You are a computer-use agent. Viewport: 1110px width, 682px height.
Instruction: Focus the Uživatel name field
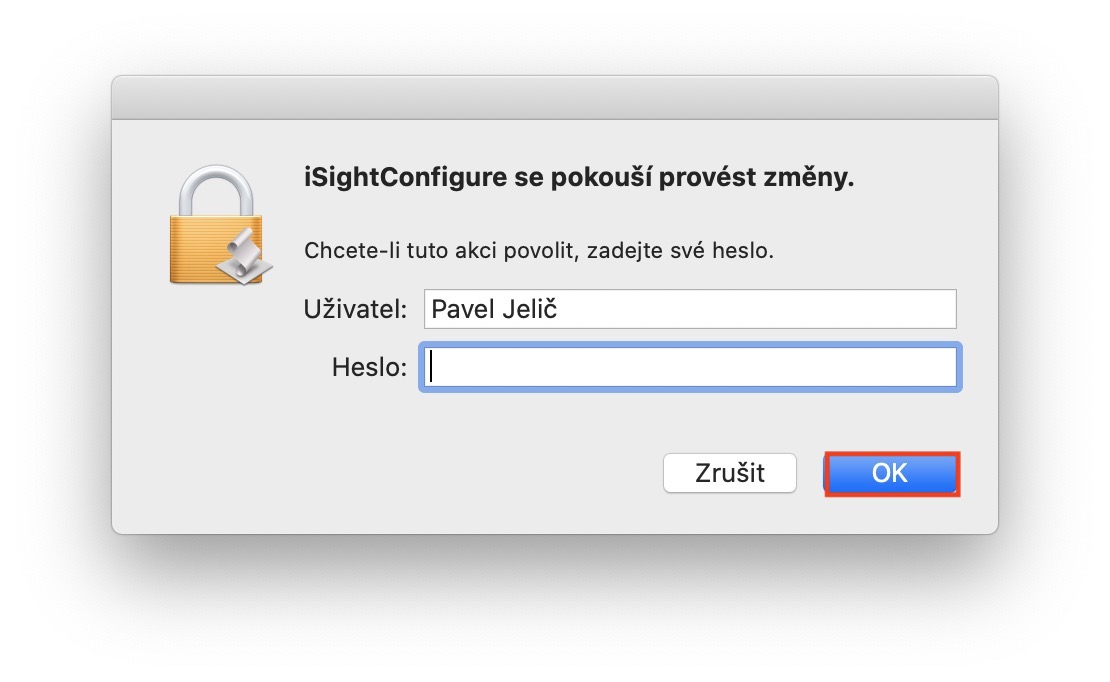tap(690, 310)
